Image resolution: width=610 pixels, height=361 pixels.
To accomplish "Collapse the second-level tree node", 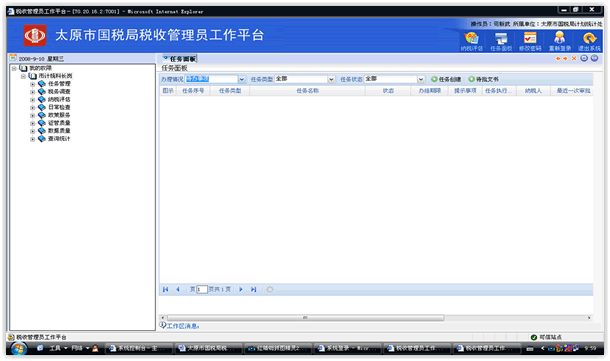I will click(23, 76).
